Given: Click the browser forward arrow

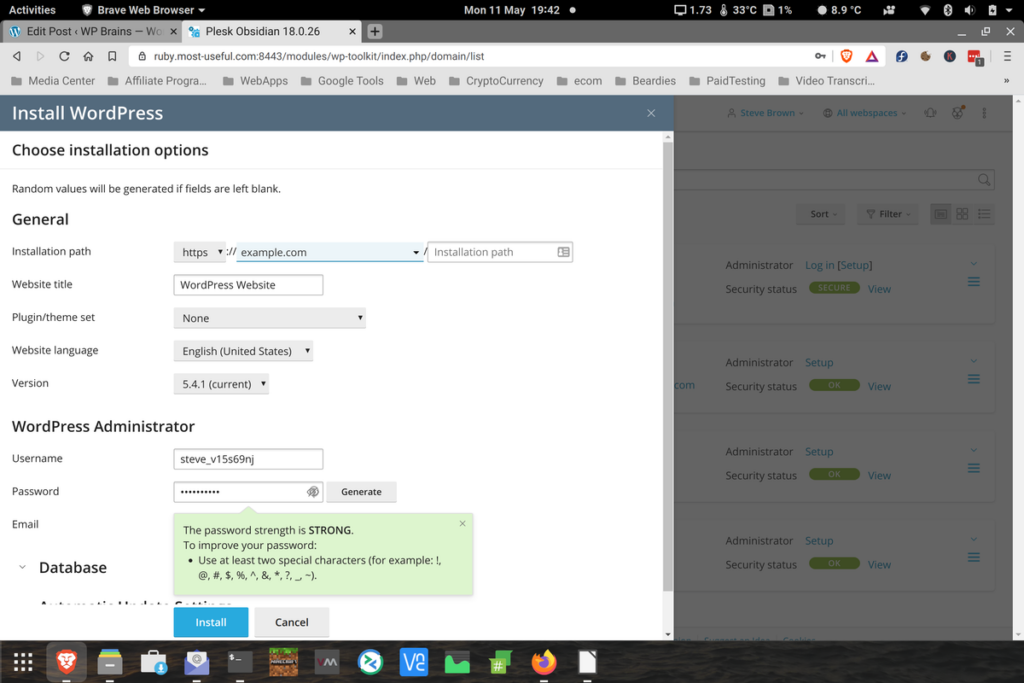Looking at the screenshot, I should pyautogui.click(x=40, y=56).
